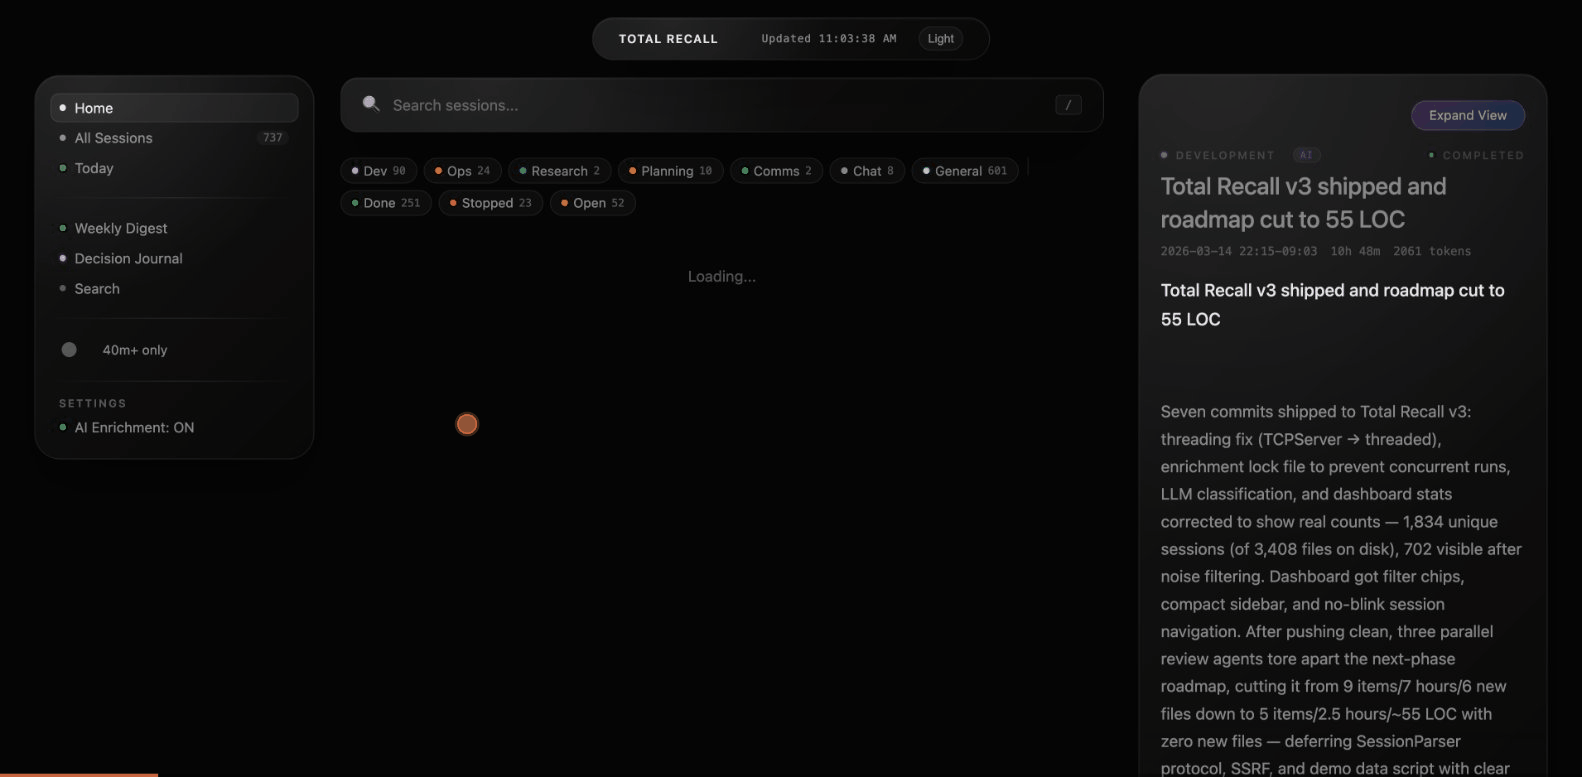Click the 737 sessions count badge
Image resolution: width=1582 pixels, height=777 pixels.
pos(272,138)
